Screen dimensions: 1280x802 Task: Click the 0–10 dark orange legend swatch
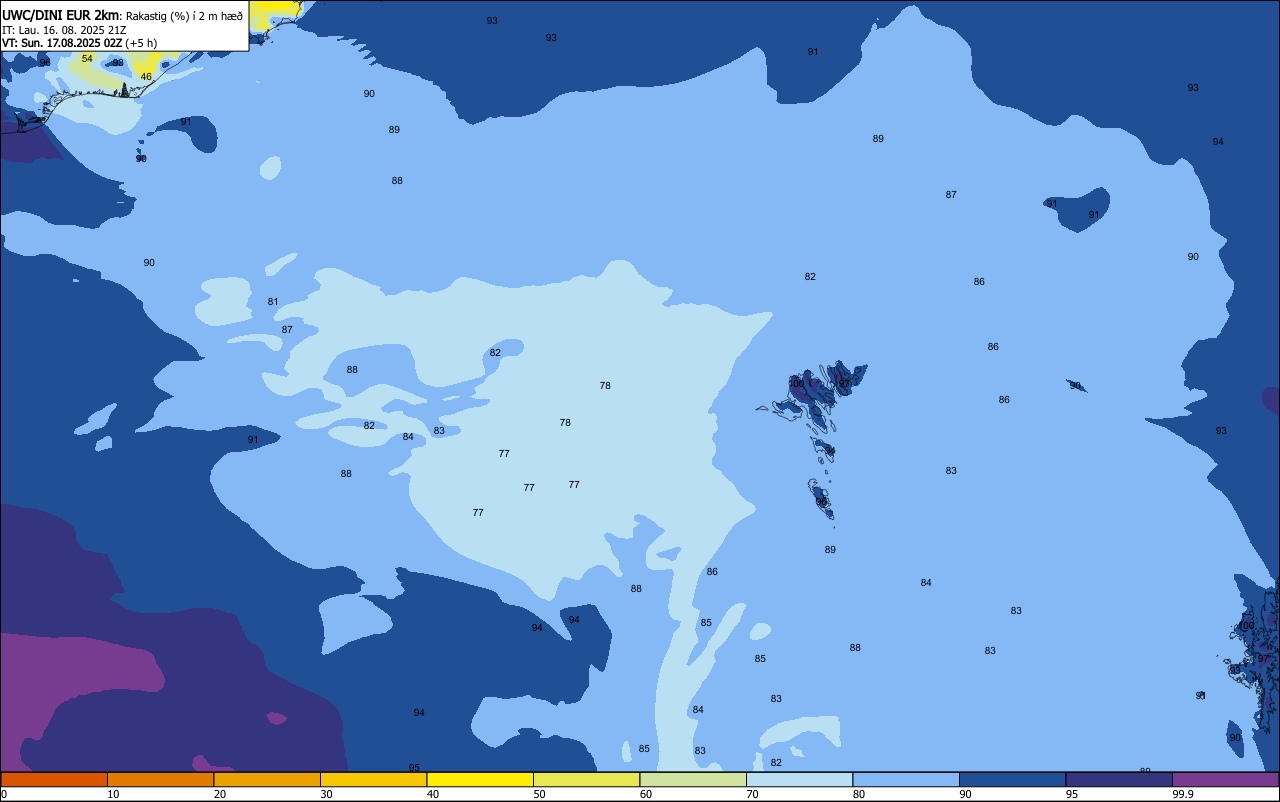click(x=54, y=779)
